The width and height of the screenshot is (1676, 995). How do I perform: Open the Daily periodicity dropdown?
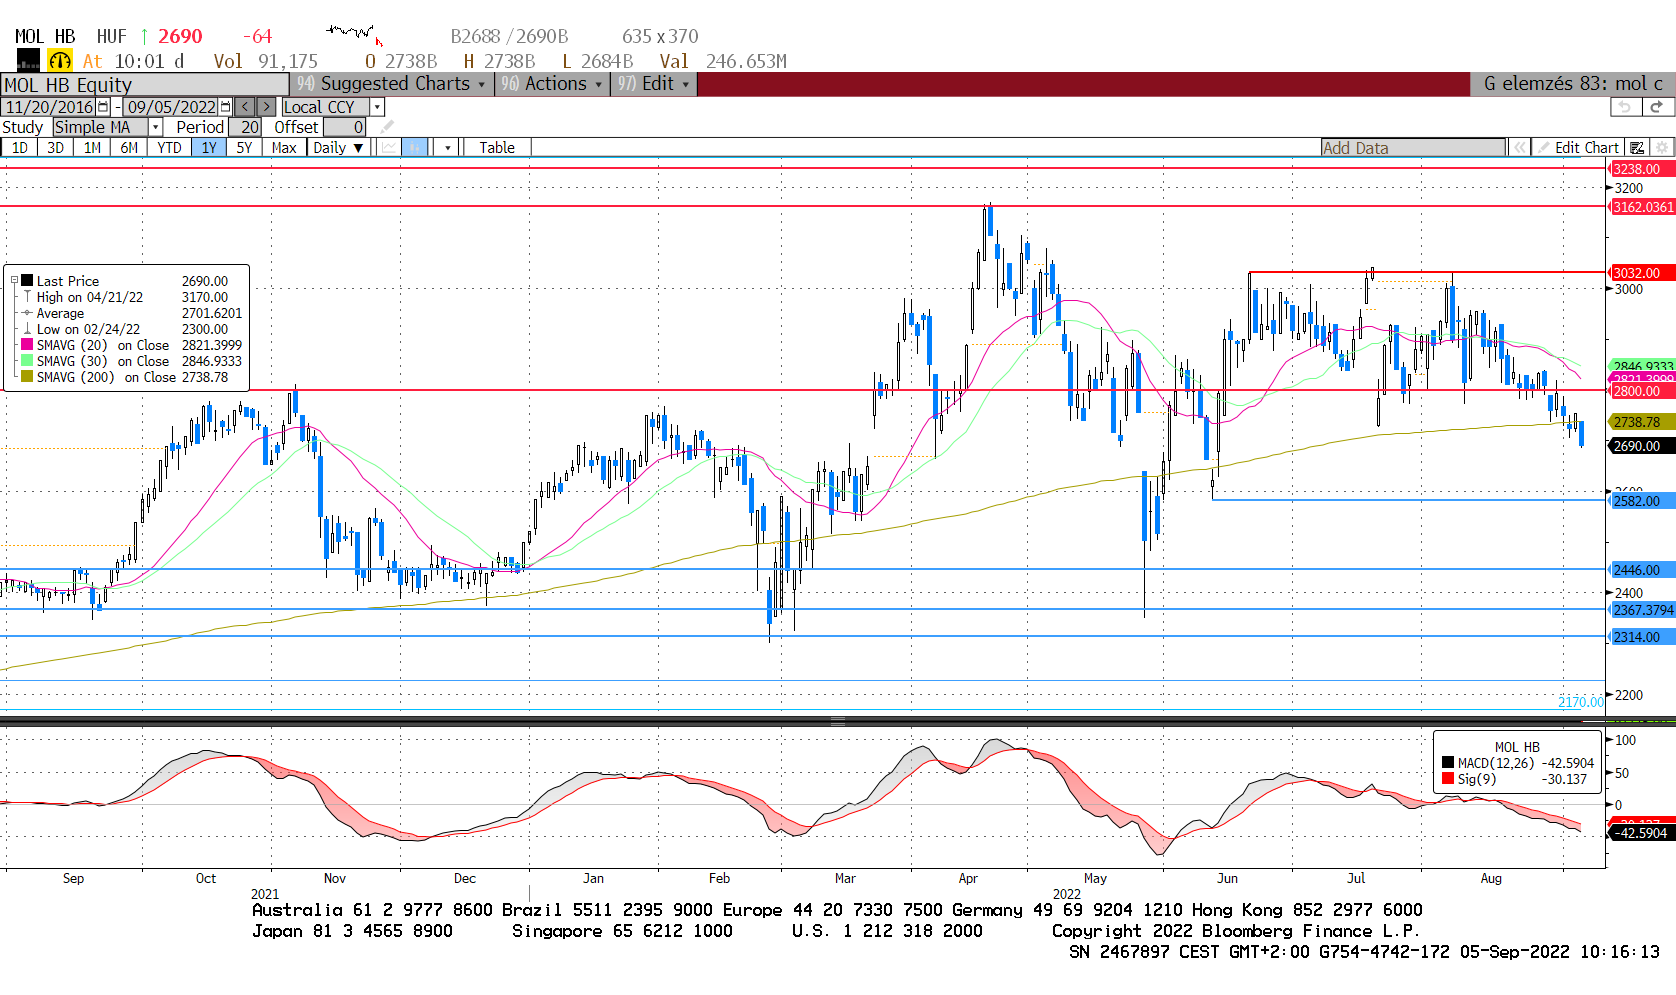coord(338,147)
